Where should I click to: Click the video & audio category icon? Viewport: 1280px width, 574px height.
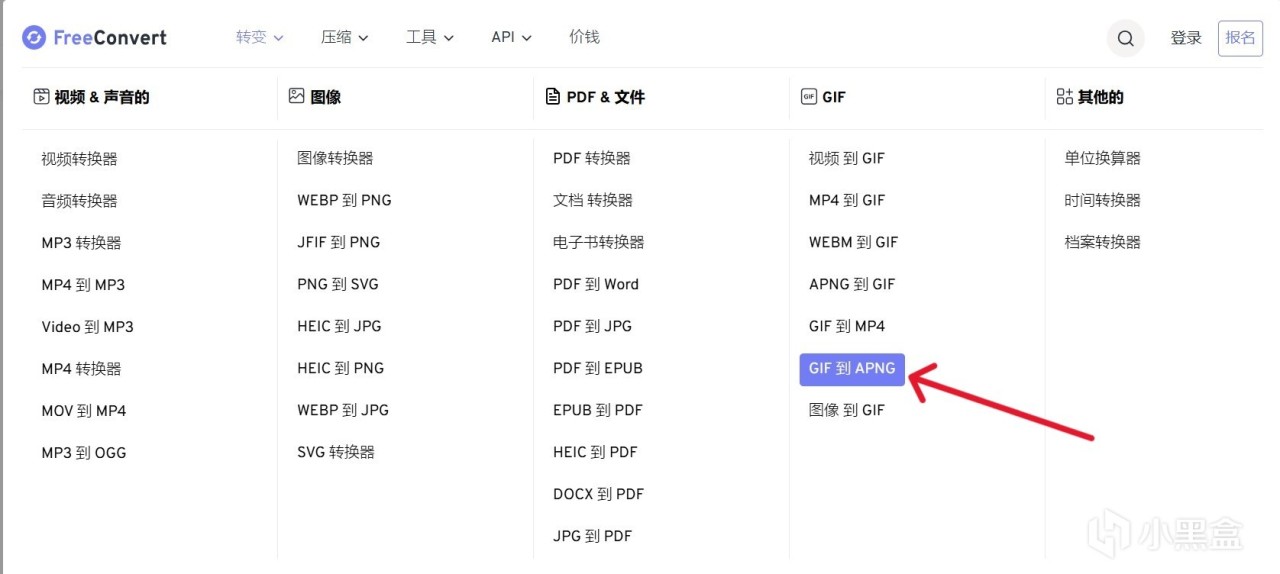tap(41, 97)
